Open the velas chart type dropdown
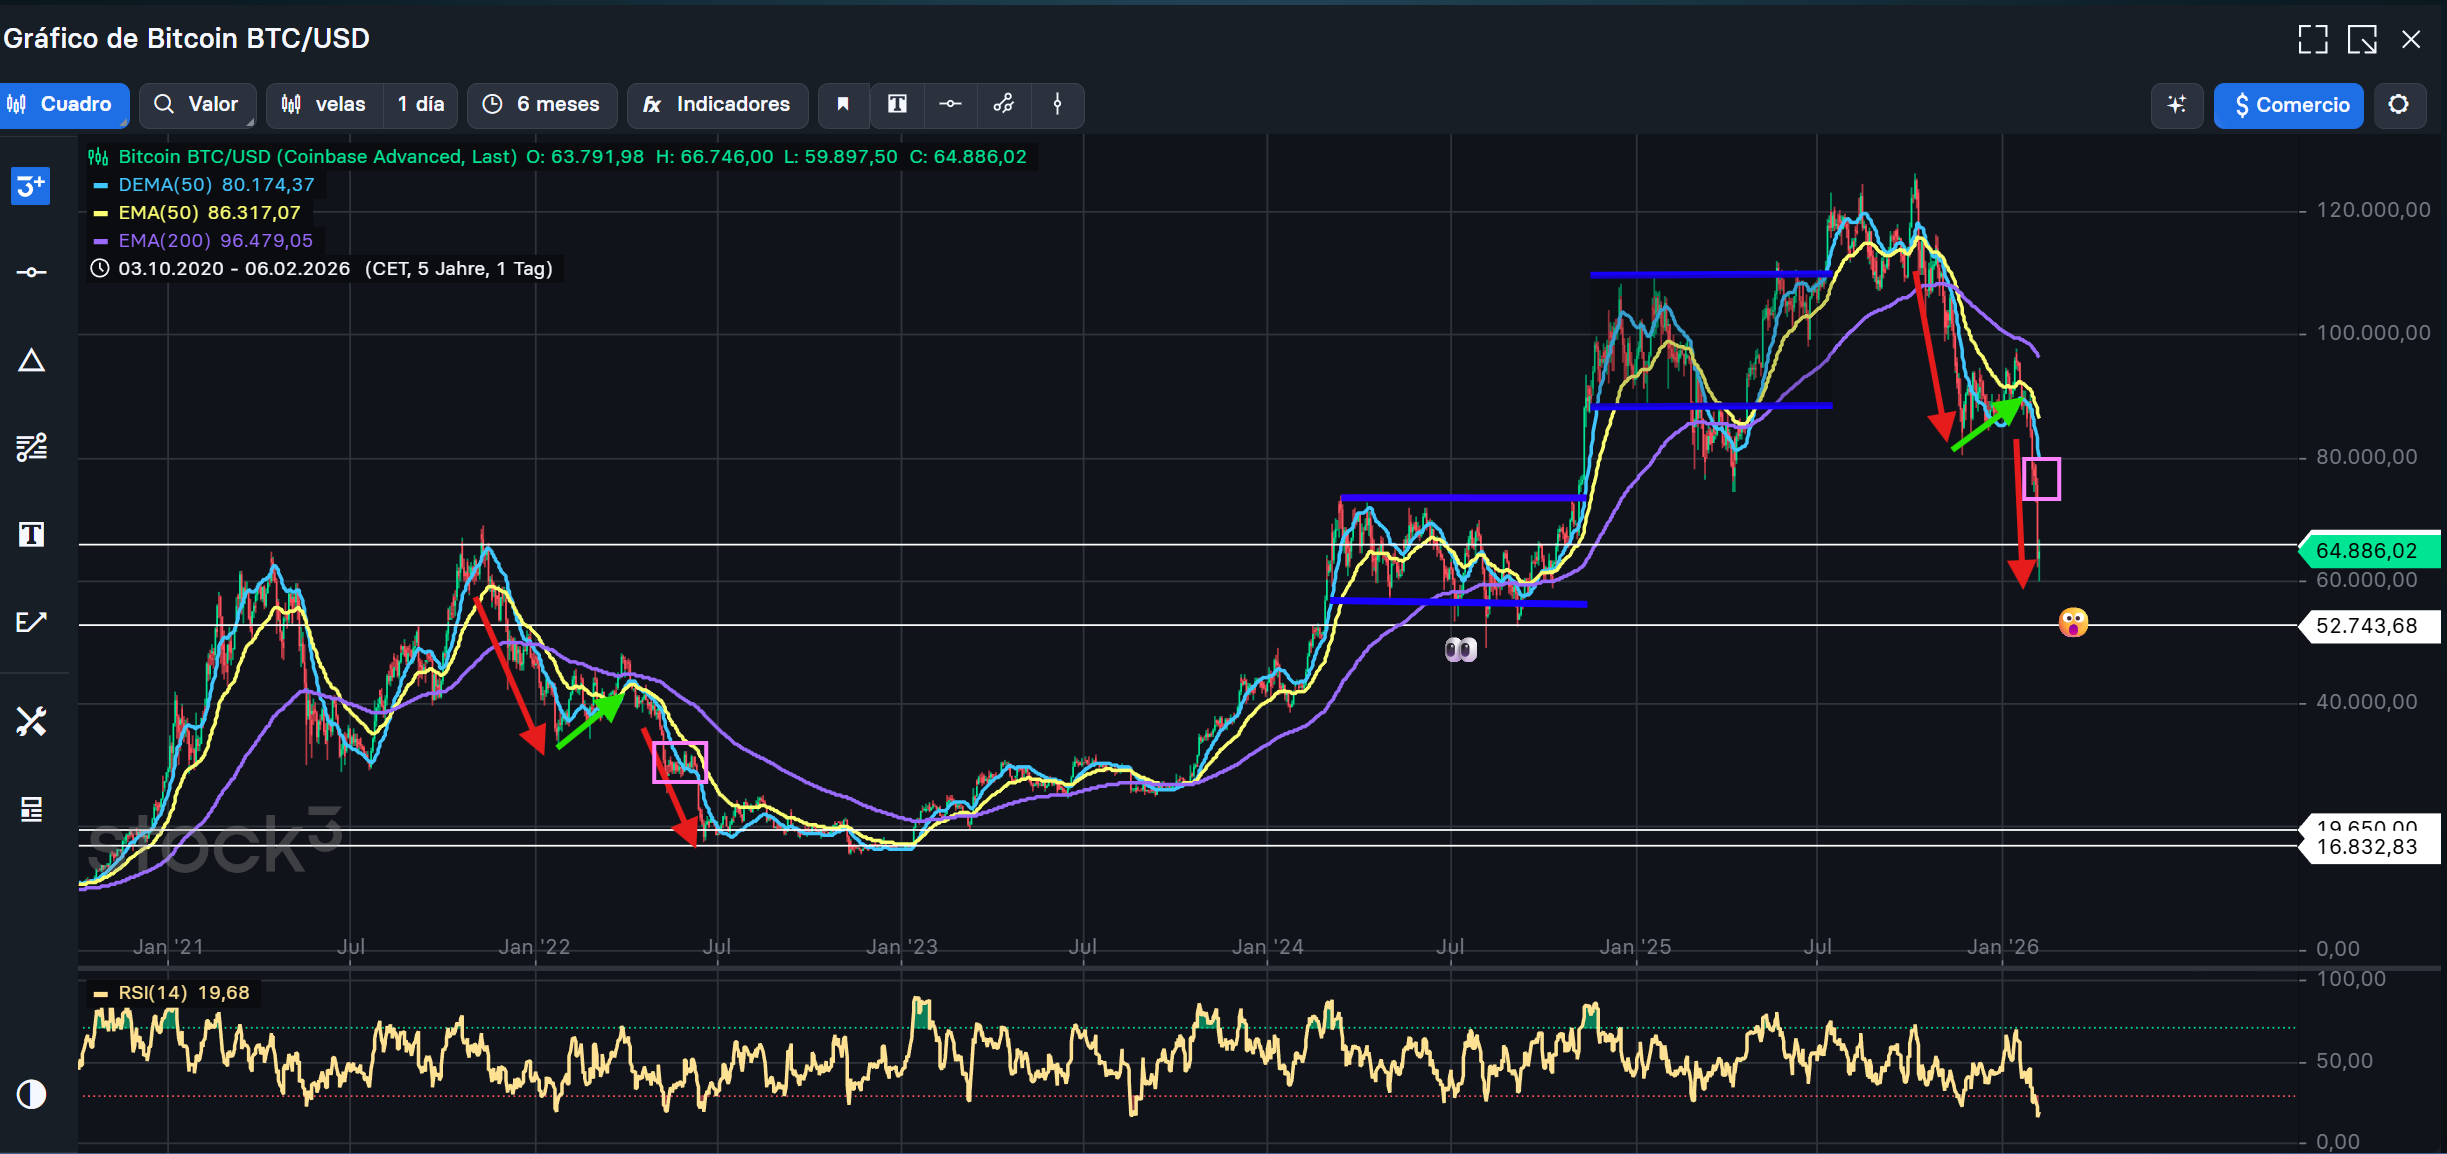Viewport: 2447px width, 1154px height. pos(324,105)
